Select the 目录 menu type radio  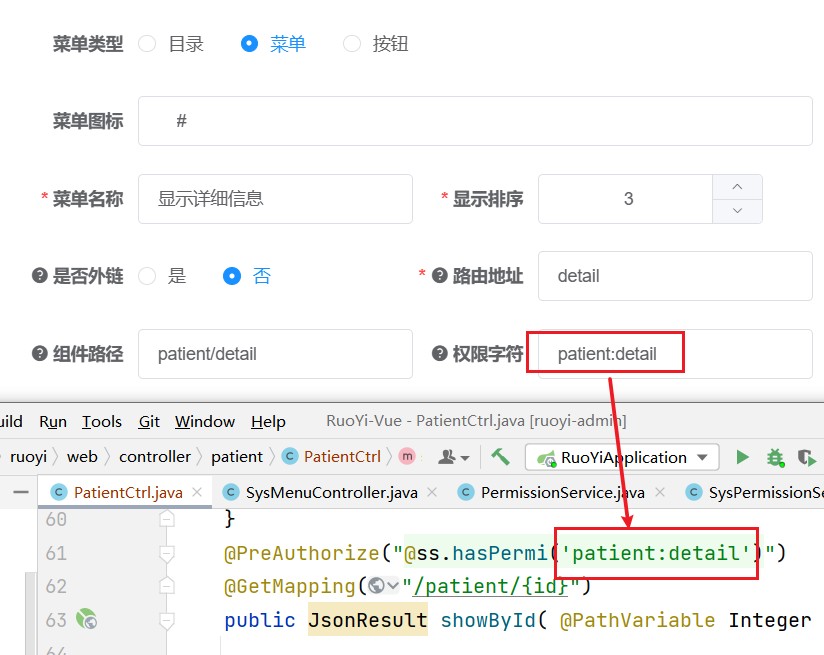pyautogui.click(x=147, y=44)
